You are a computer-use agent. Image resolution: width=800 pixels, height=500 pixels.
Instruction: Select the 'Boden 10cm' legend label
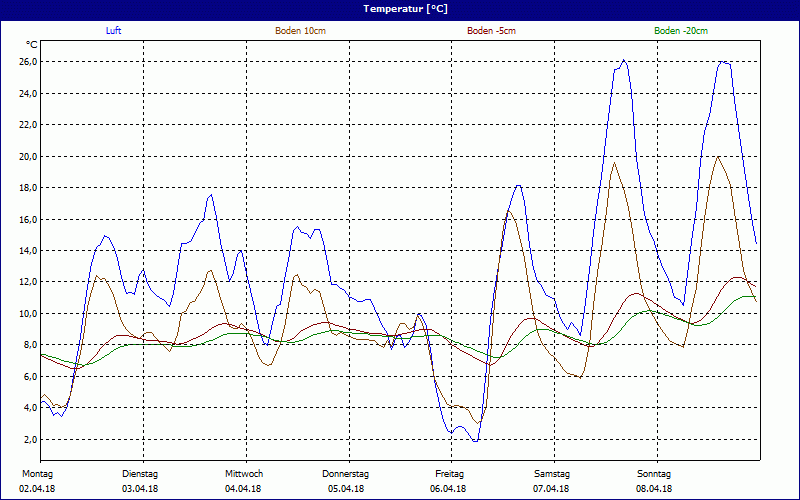coord(301,31)
